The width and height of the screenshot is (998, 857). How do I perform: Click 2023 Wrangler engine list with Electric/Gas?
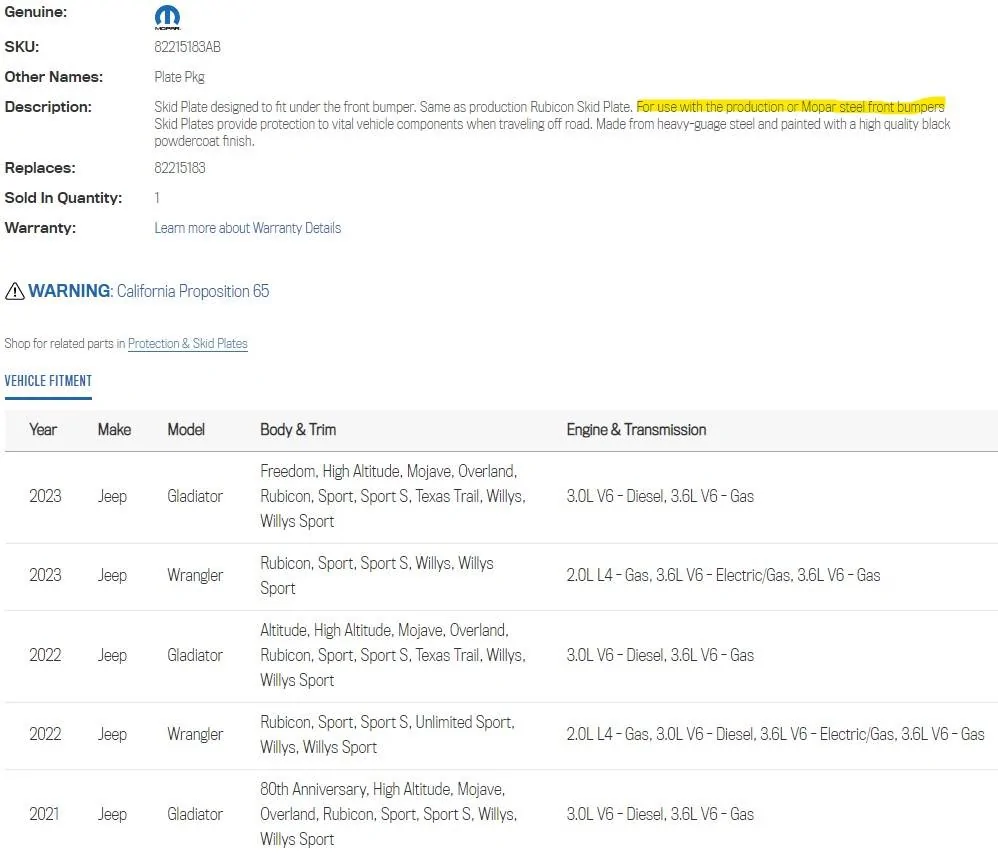(724, 576)
